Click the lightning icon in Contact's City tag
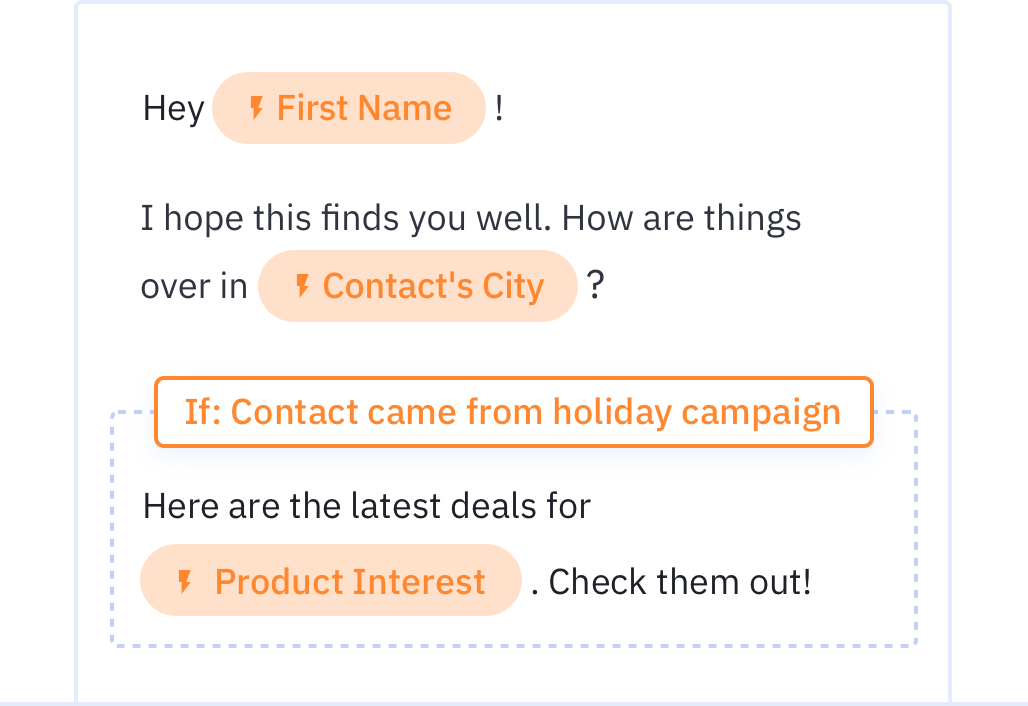The height and width of the screenshot is (706, 1028). pos(302,286)
